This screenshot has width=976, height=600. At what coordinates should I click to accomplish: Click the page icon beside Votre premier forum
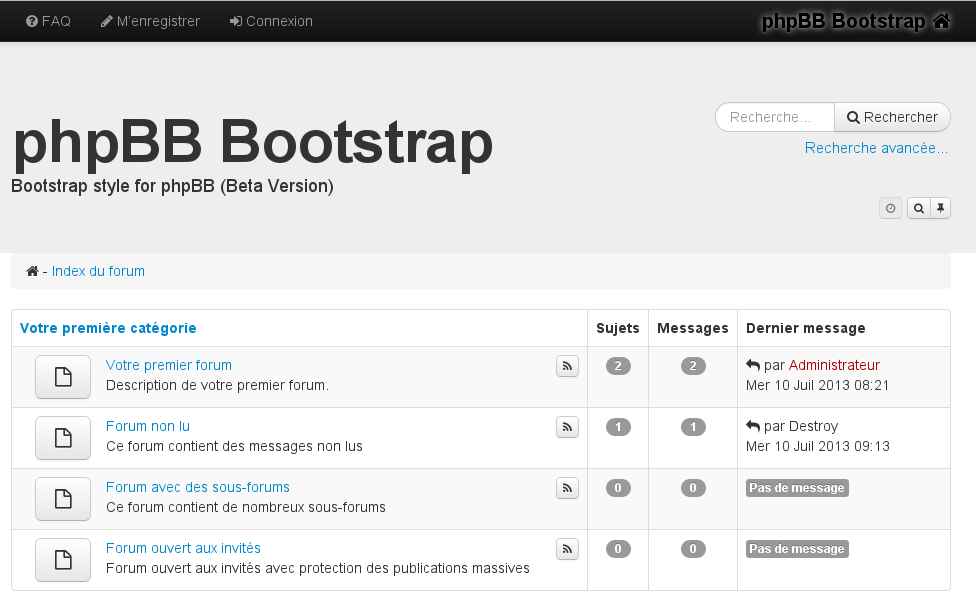62,377
